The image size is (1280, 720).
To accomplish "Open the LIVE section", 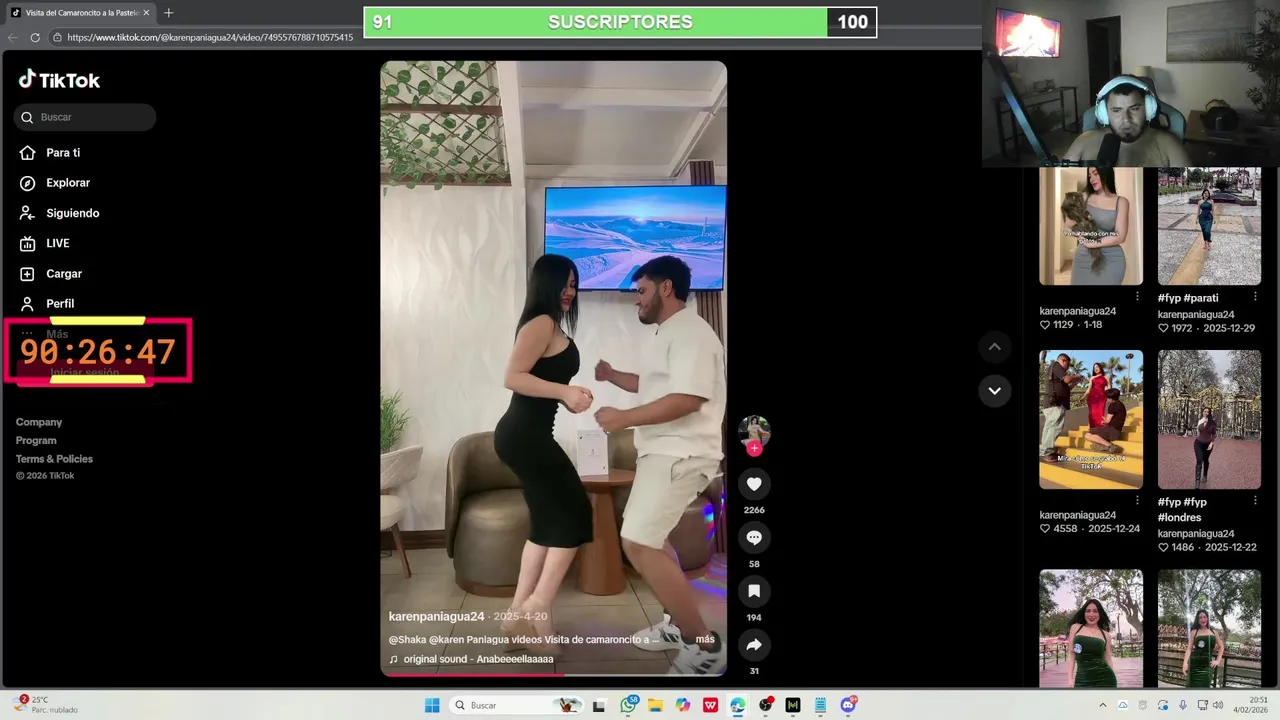I will 45,243.
